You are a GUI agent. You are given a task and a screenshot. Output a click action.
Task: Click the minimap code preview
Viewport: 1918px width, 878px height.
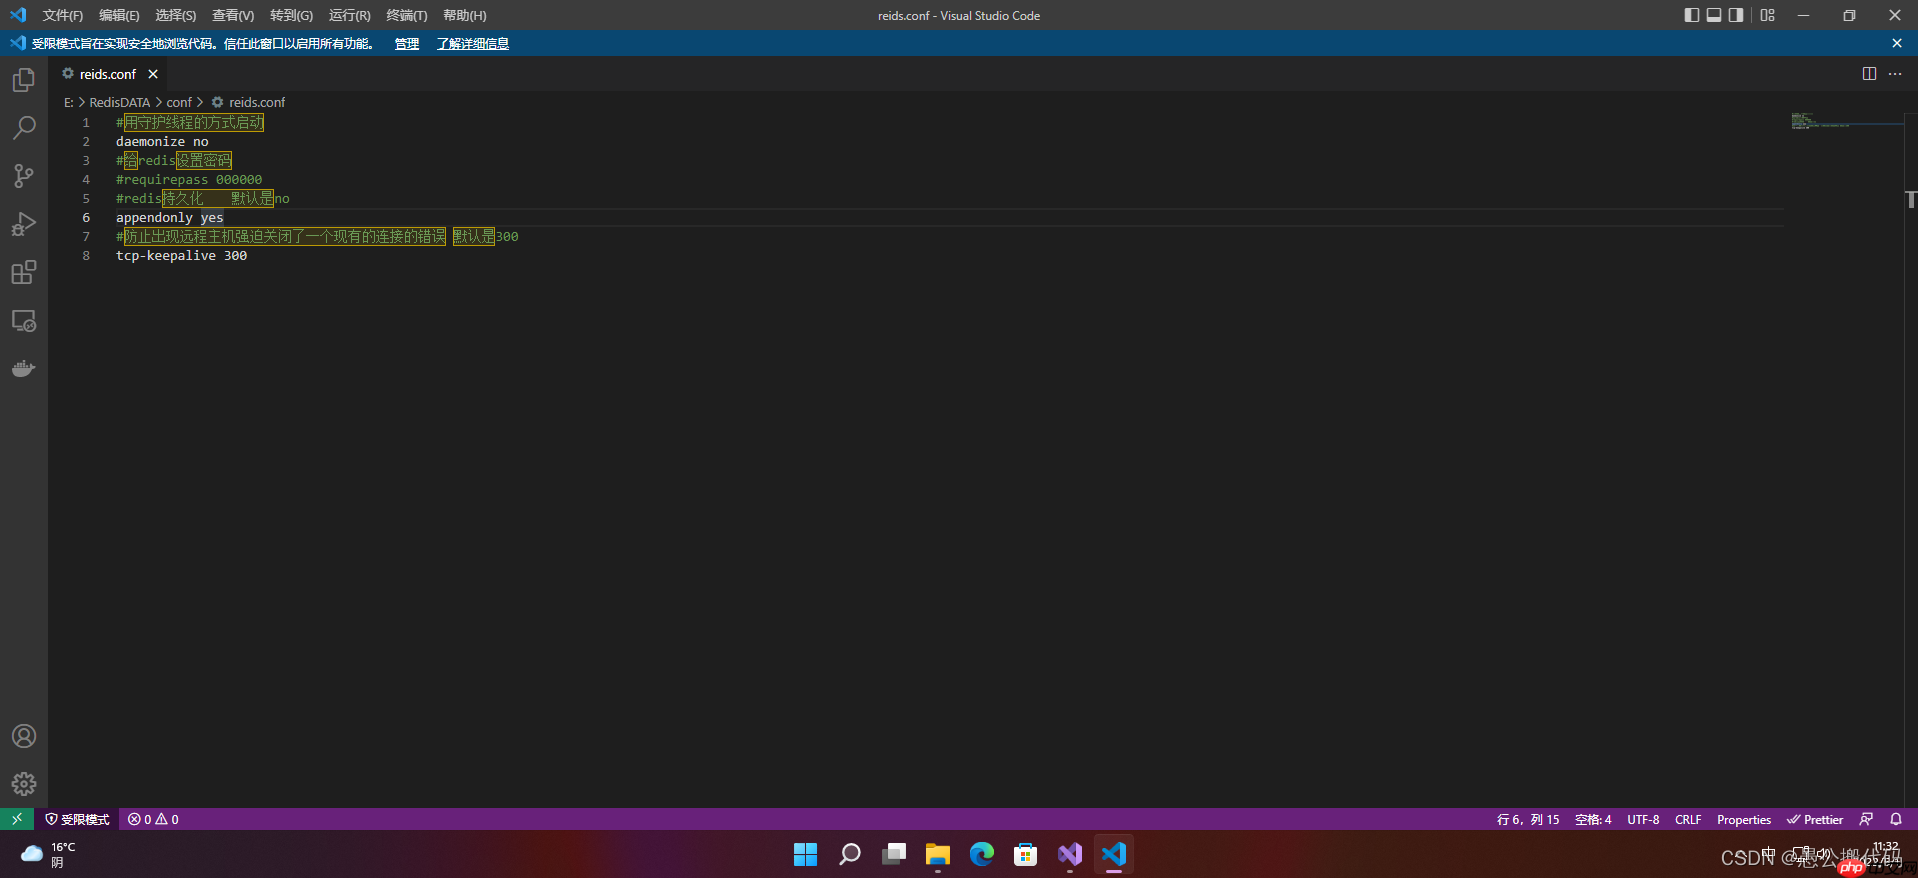[1820, 121]
